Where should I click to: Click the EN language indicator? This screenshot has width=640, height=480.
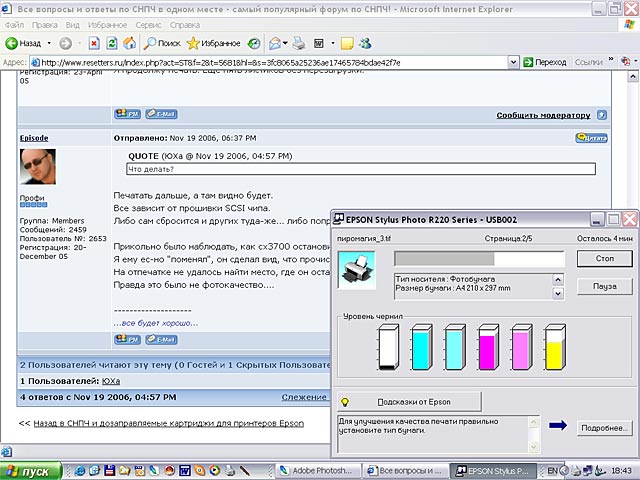552,471
